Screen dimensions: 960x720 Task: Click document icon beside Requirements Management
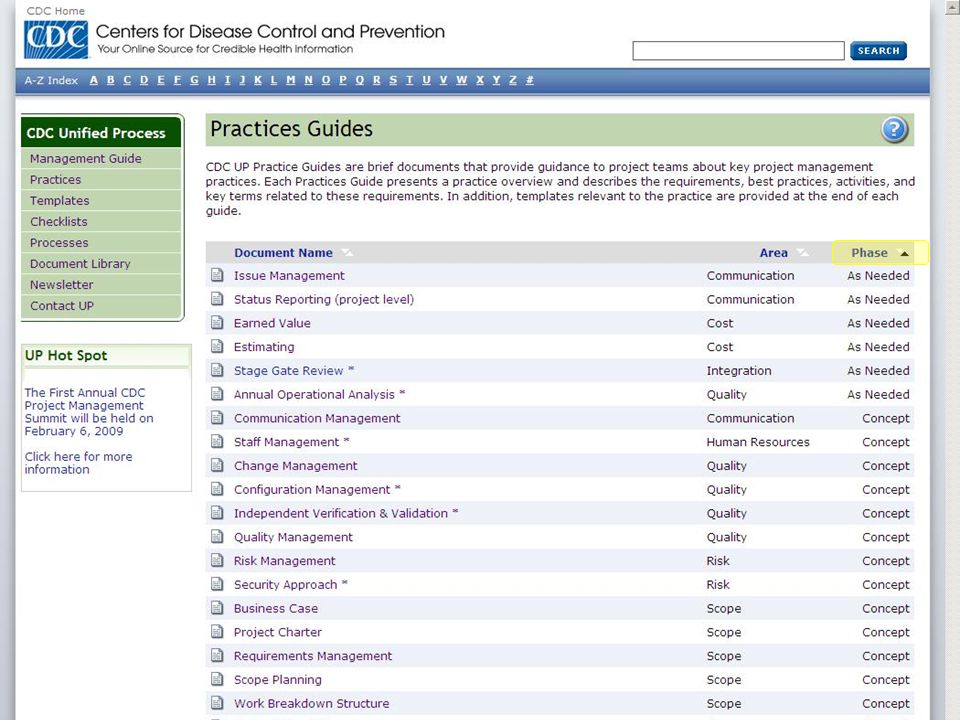tap(217, 655)
